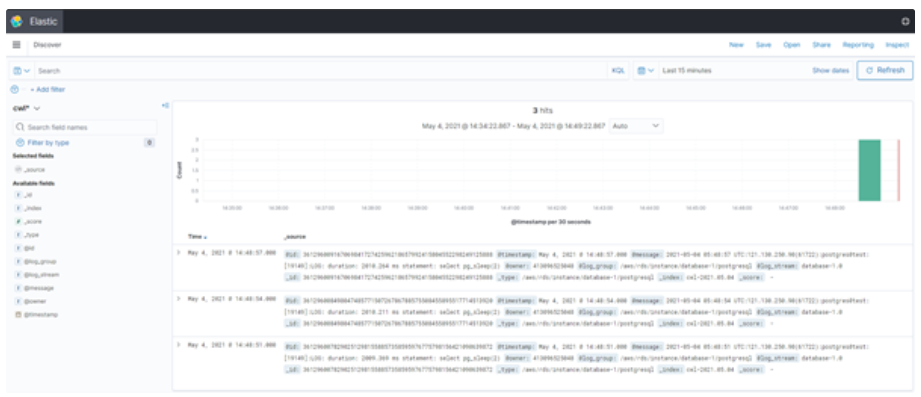This screenshot has width=921, height=397.
Task: Sort by Time column header
Action: [197, 237]
